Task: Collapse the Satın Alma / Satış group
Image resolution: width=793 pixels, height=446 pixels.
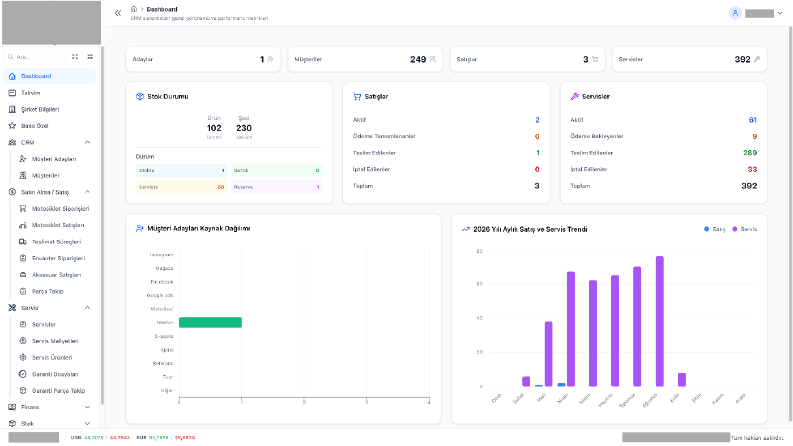Action: (x=87, y=192)
